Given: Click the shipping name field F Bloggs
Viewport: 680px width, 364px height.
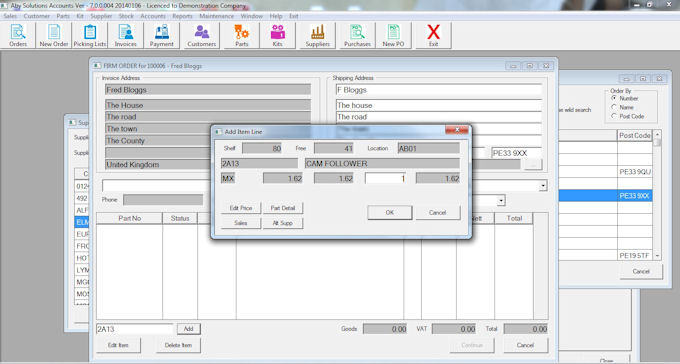Looking at the screenshot, I should (438, 90).
